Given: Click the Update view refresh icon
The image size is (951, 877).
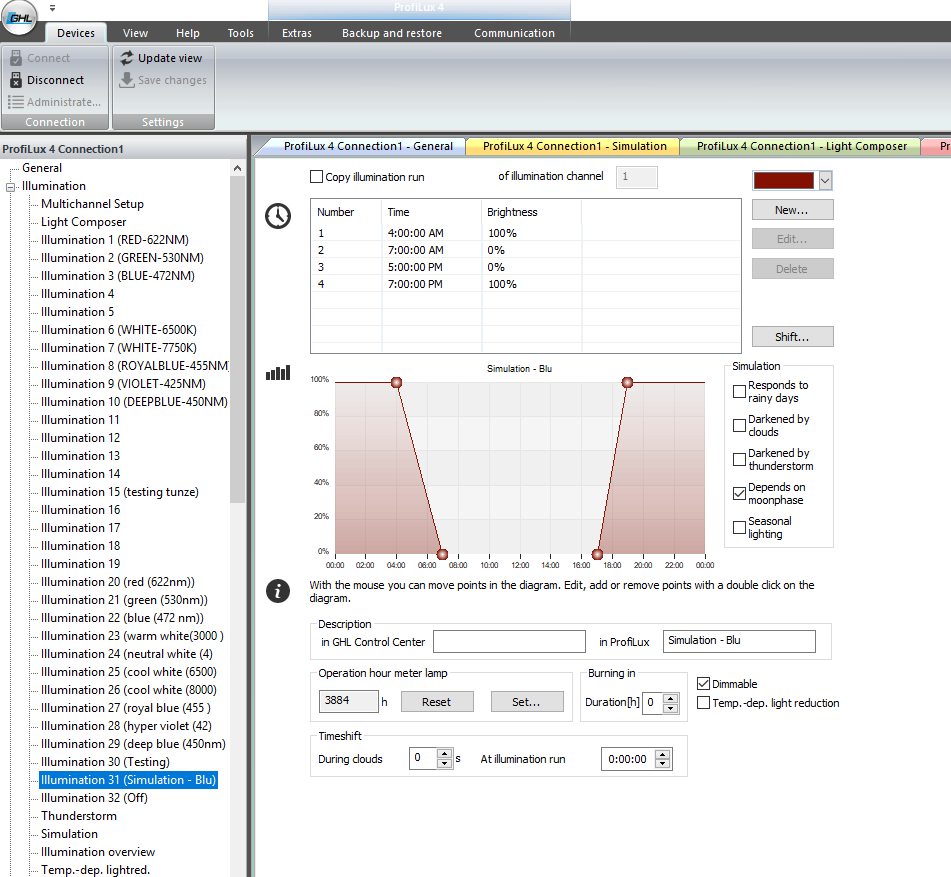Looking at the screenshot, I should pos(127,58).
